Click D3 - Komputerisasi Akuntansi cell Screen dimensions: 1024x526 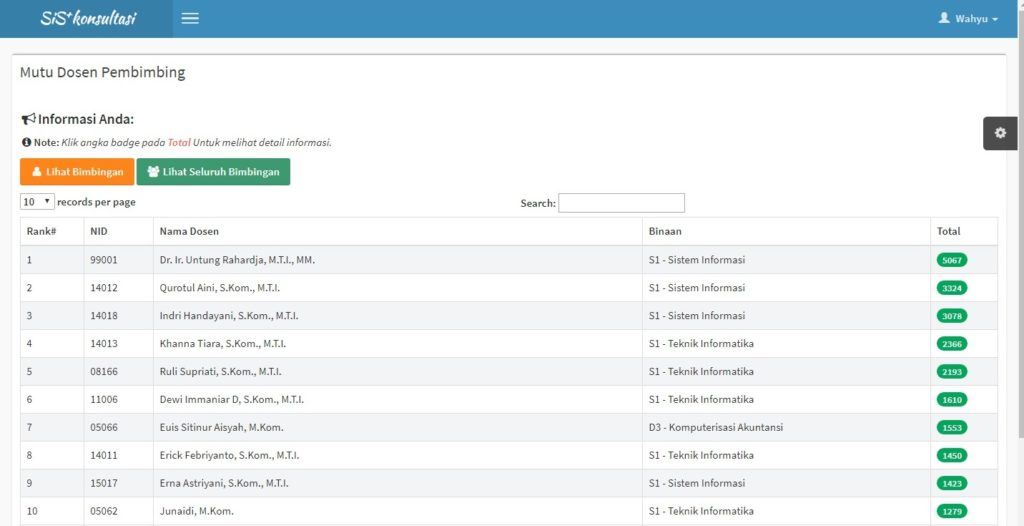tap(786, 427)
